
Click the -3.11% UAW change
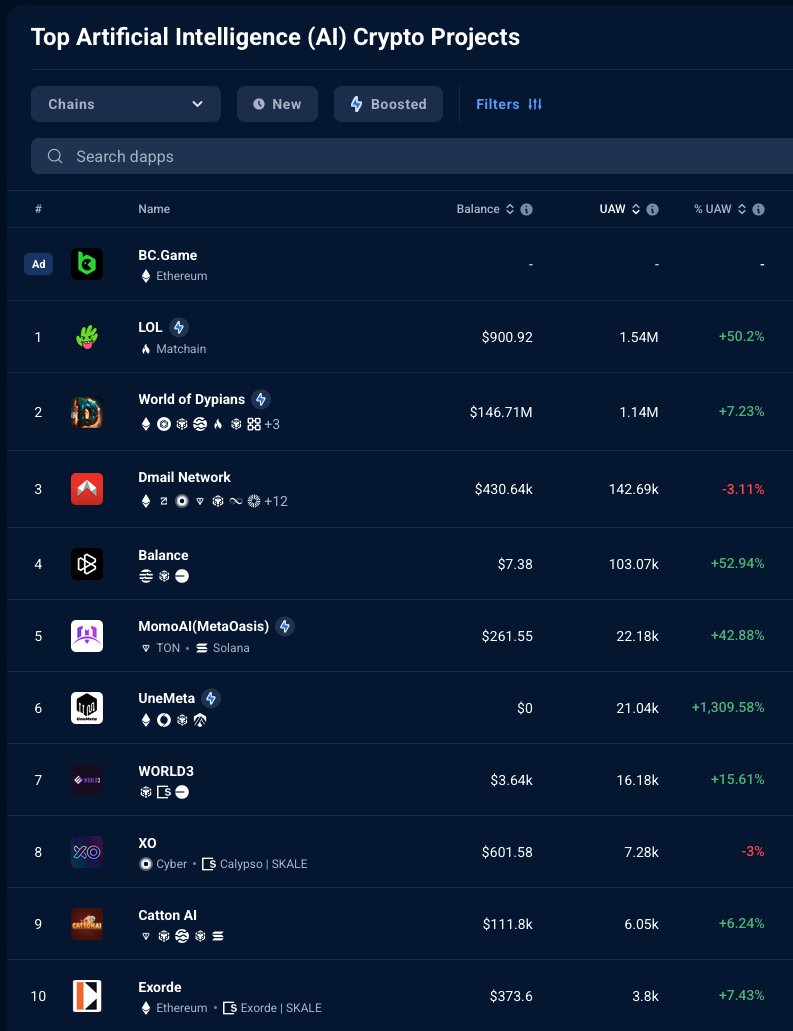click(743, 489)
